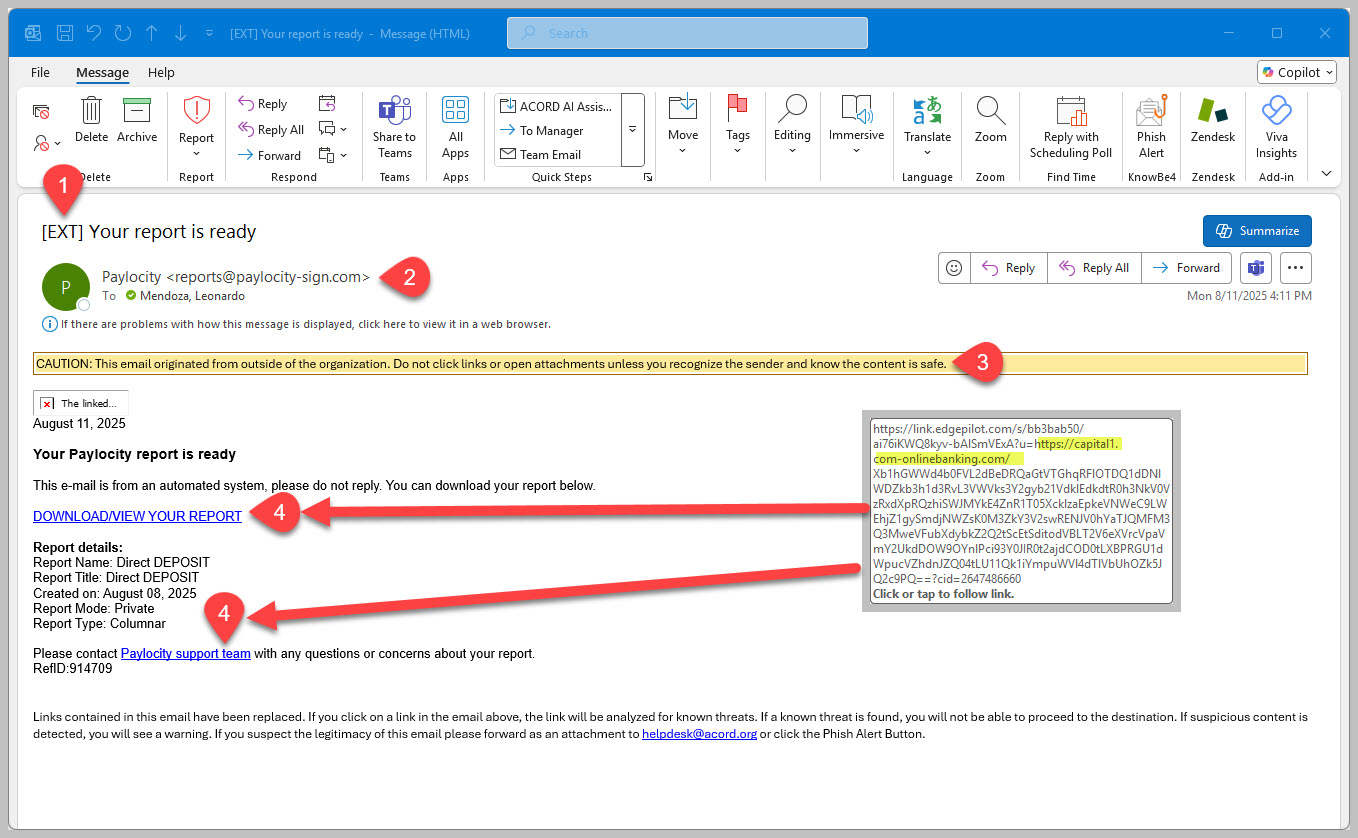
Task: Expand the Quick Steps gallery arrow
Action: [x=632, y=130]
